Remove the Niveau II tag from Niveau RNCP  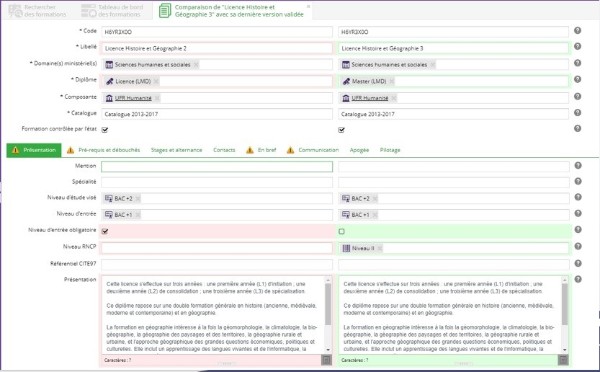tap(379, 248)
